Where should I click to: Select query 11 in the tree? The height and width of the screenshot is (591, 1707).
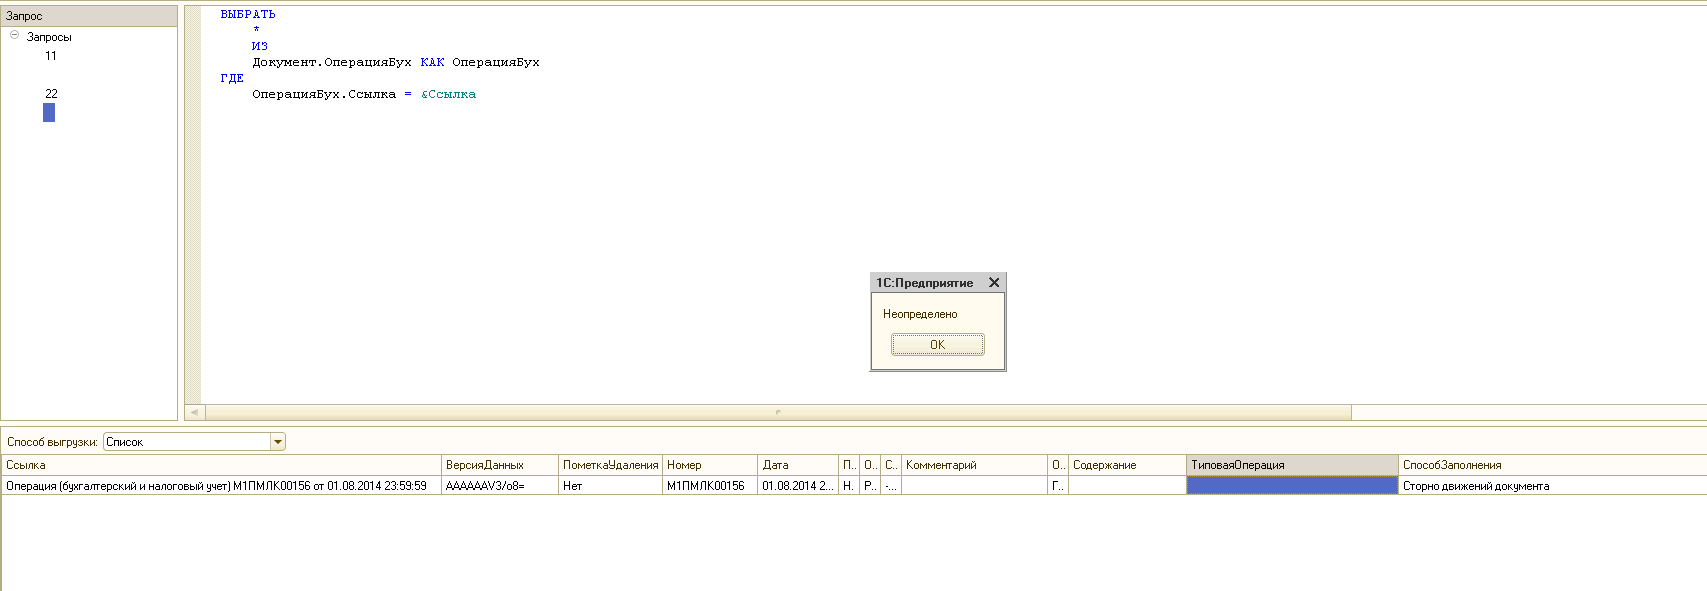click(51, 56)
